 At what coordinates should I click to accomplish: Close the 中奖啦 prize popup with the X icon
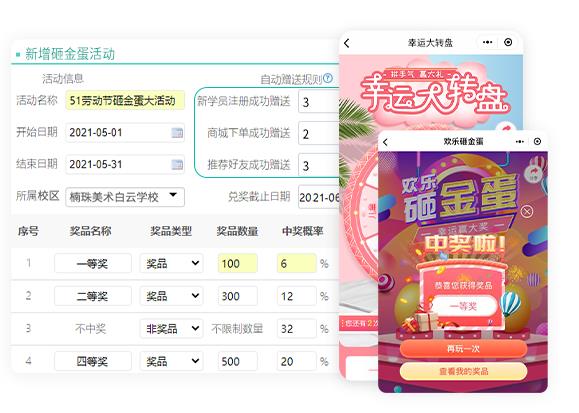pos(527,211)
